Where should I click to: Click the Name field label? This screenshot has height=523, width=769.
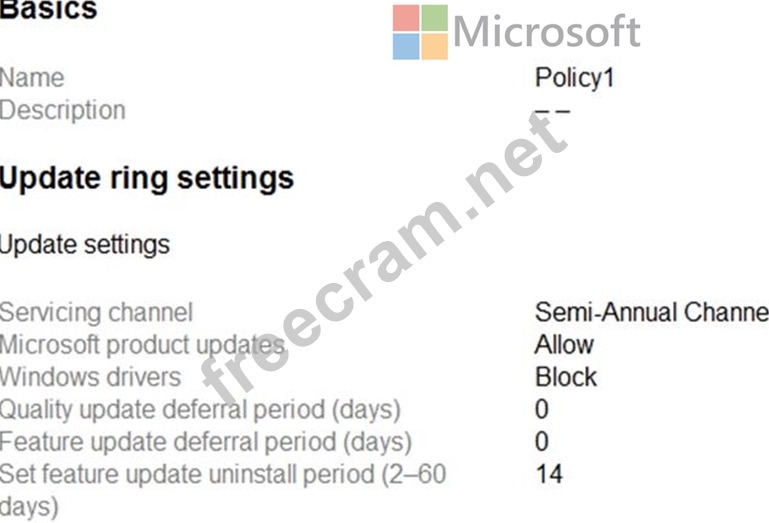click(x=32, y=78)
